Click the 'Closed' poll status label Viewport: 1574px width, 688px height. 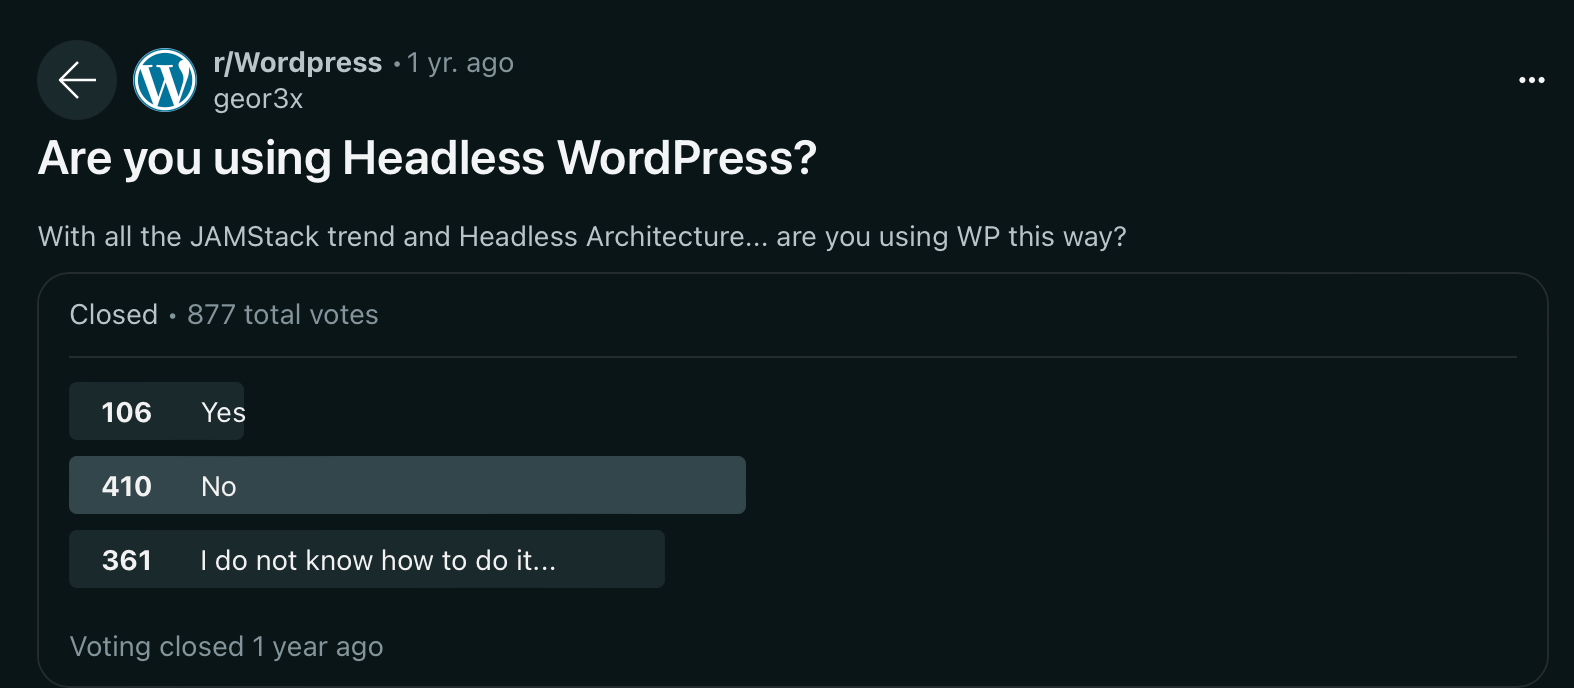point(114,315)
